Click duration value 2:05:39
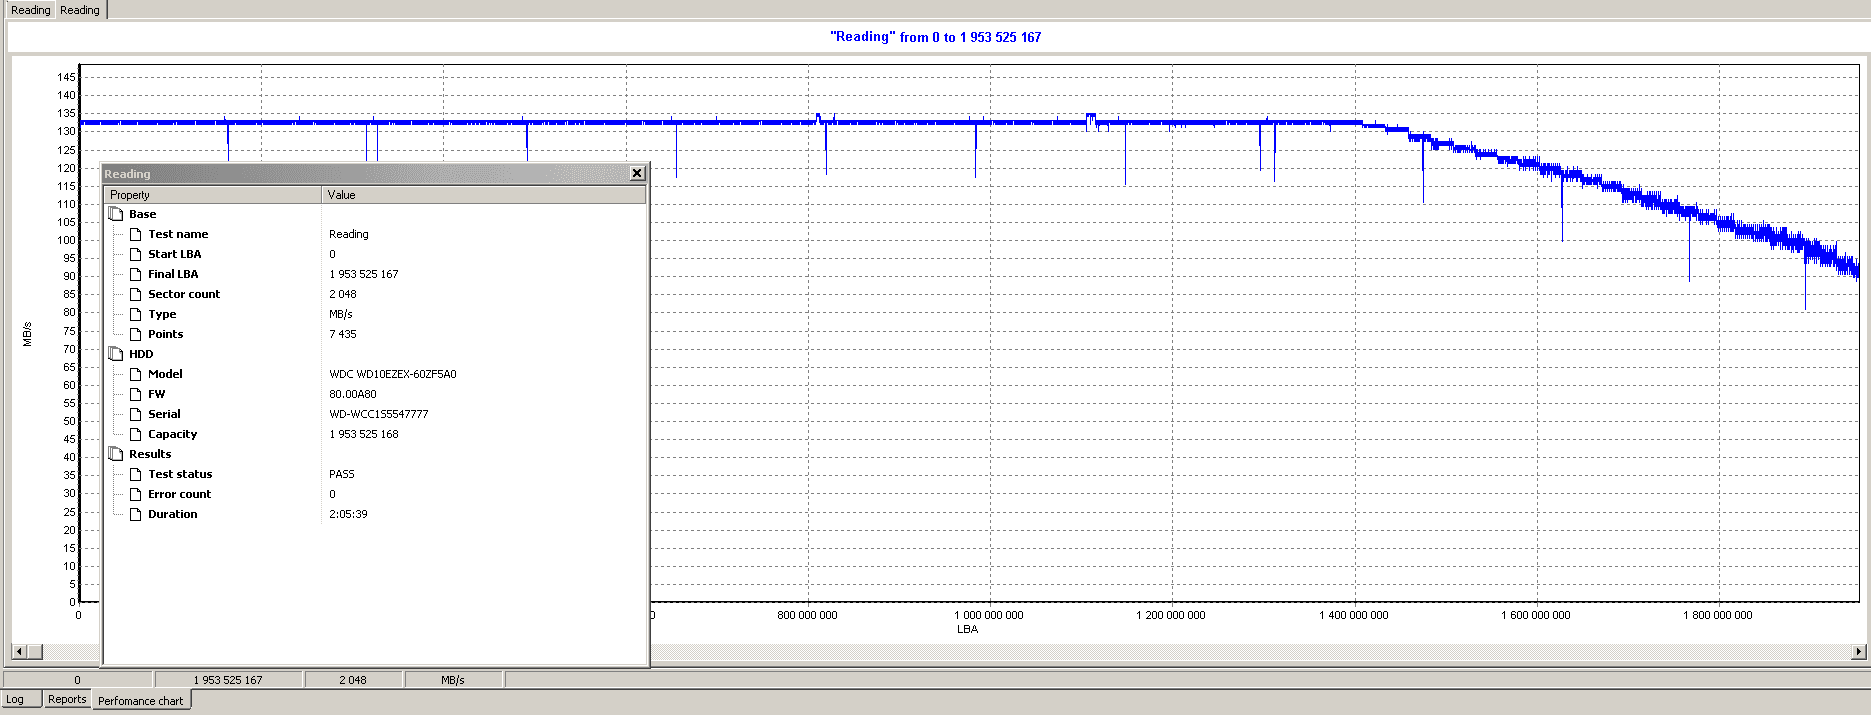This screenshot has width=1871, height=715. pyautogui.click(x=348, y=514)
